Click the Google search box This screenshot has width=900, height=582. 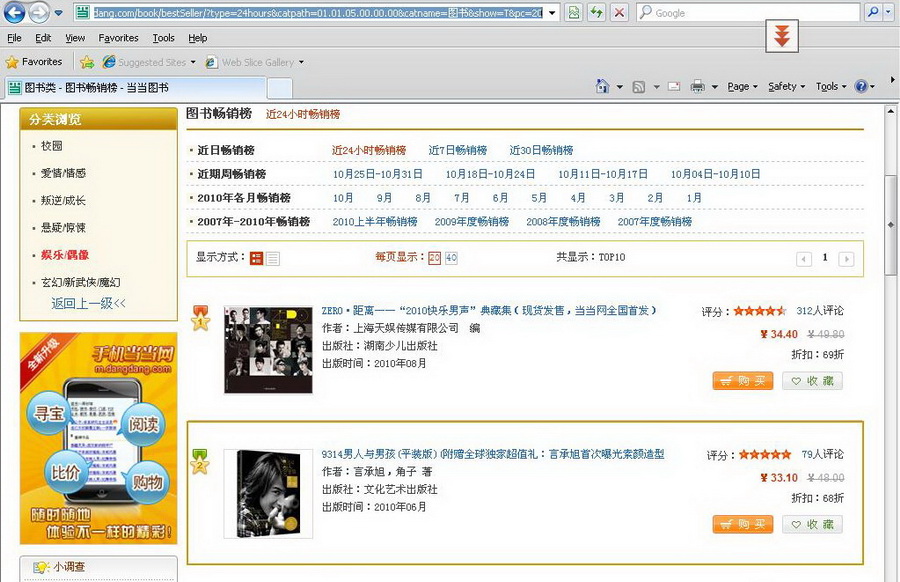click(748, 13)
